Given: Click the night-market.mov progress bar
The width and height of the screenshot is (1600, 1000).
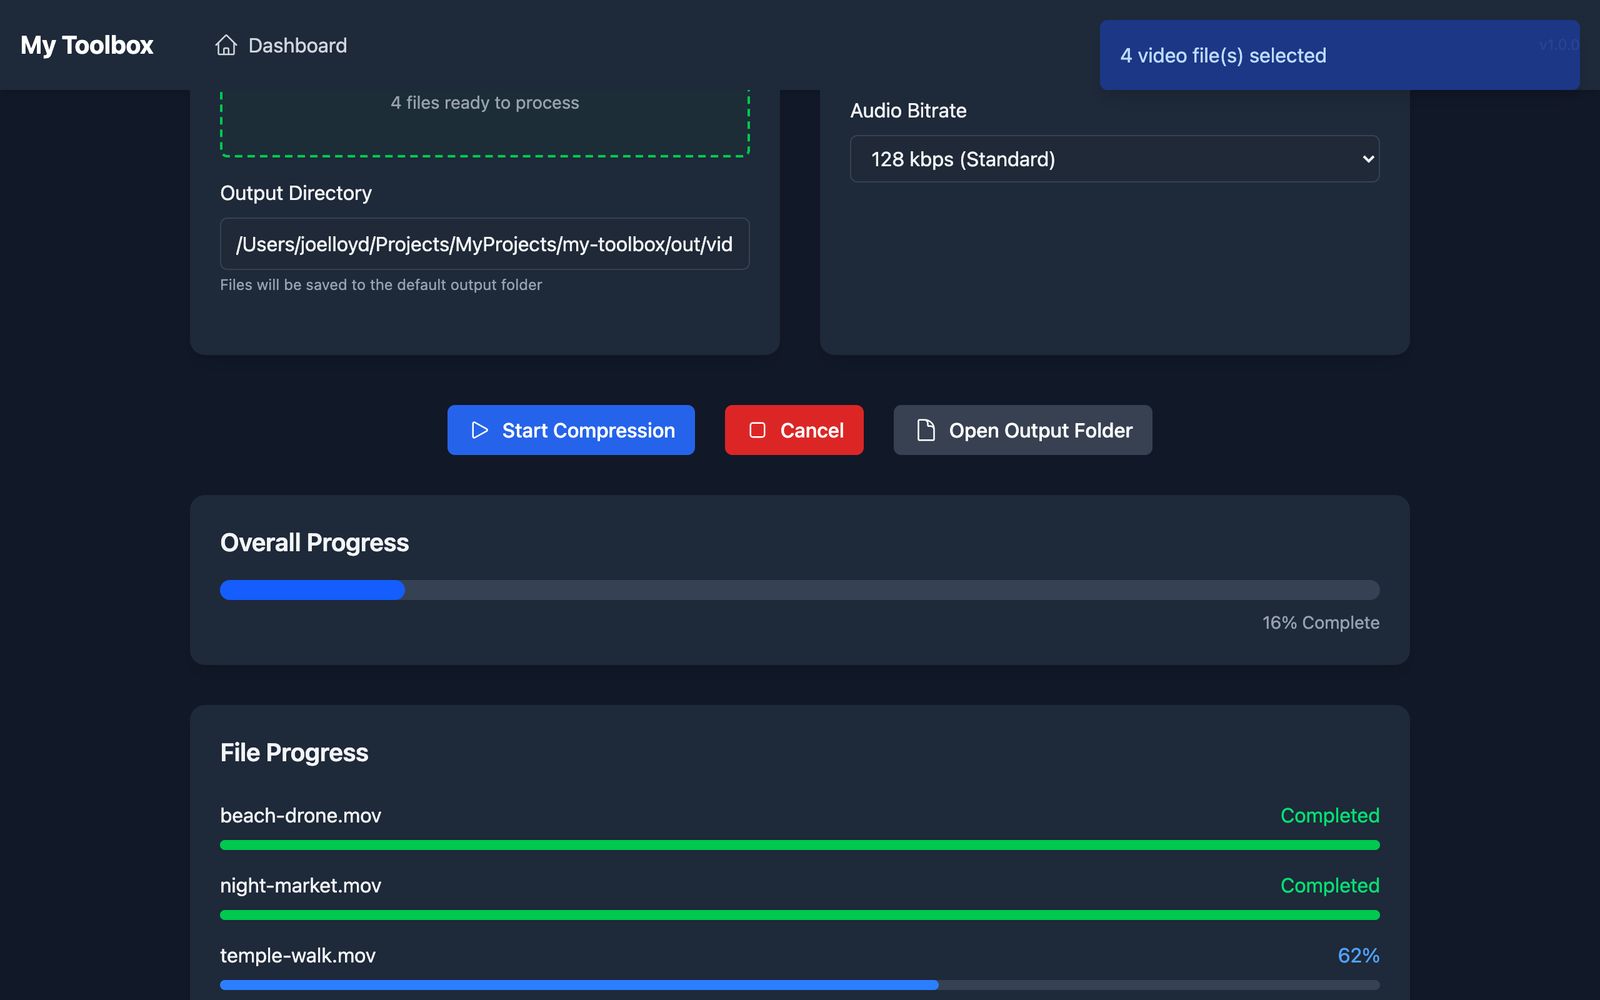Looking at the screenshot, I should point(800,915).
